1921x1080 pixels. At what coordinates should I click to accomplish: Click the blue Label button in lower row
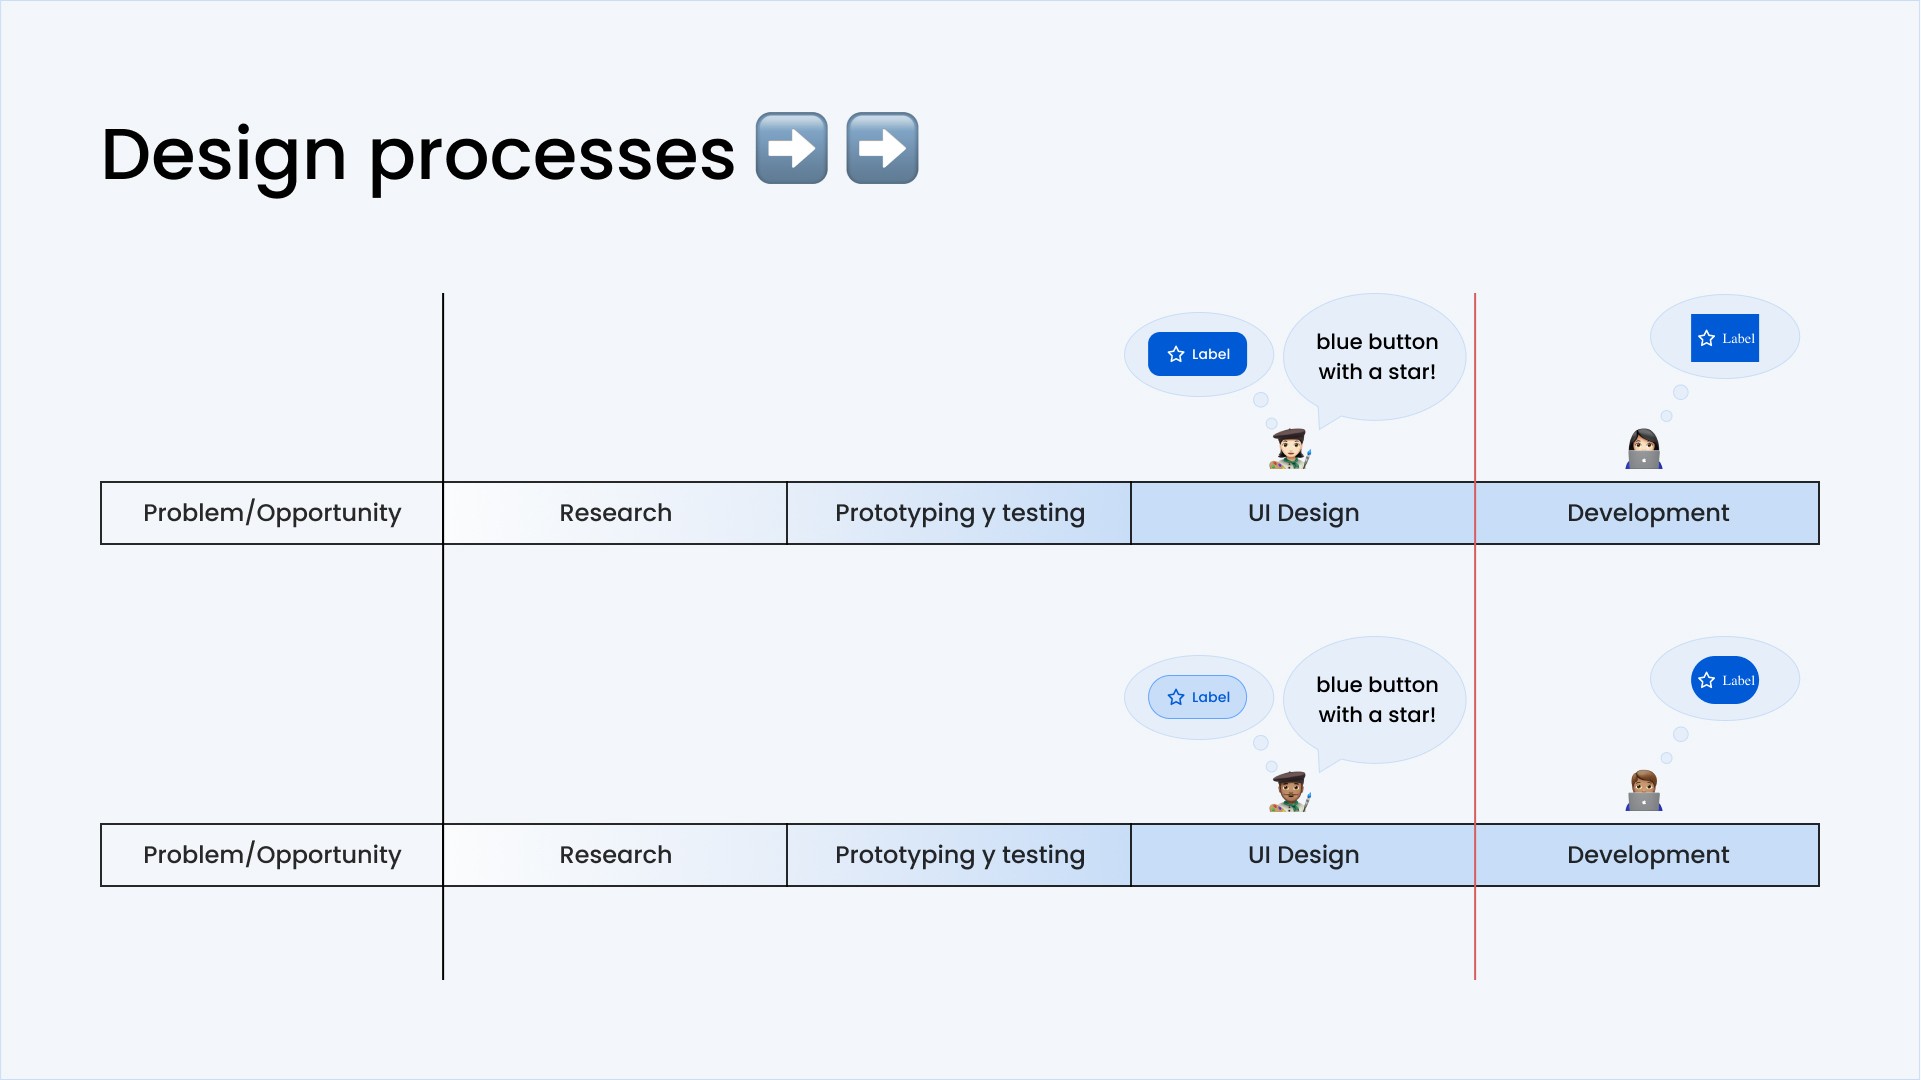tap(1726, 680)
